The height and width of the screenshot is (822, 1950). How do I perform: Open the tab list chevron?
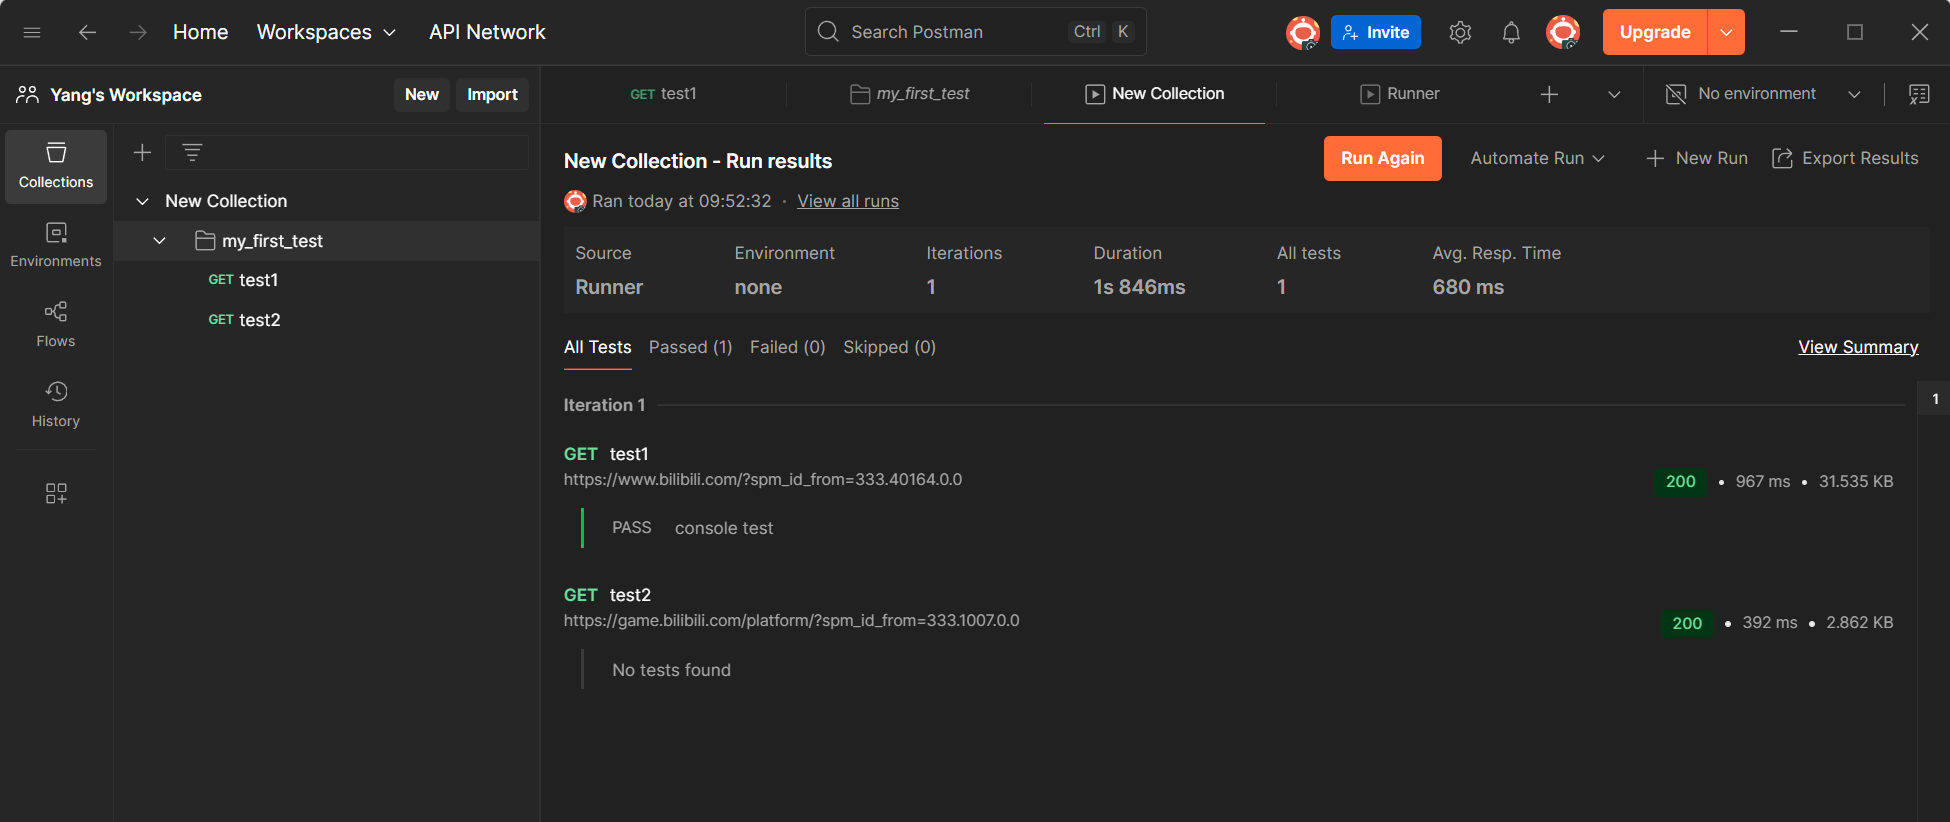(x=1614, y=94)
